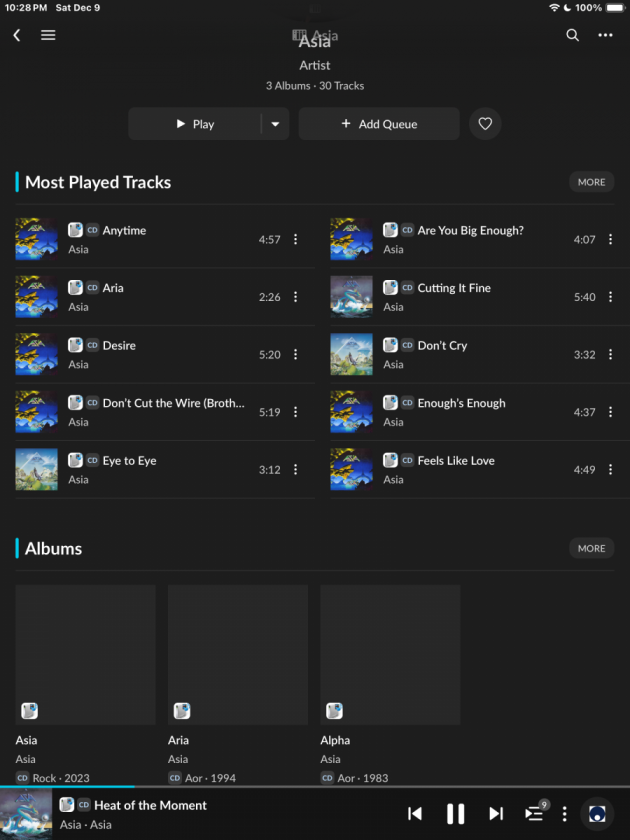Show more Most Played Tracks

[591, 182]
